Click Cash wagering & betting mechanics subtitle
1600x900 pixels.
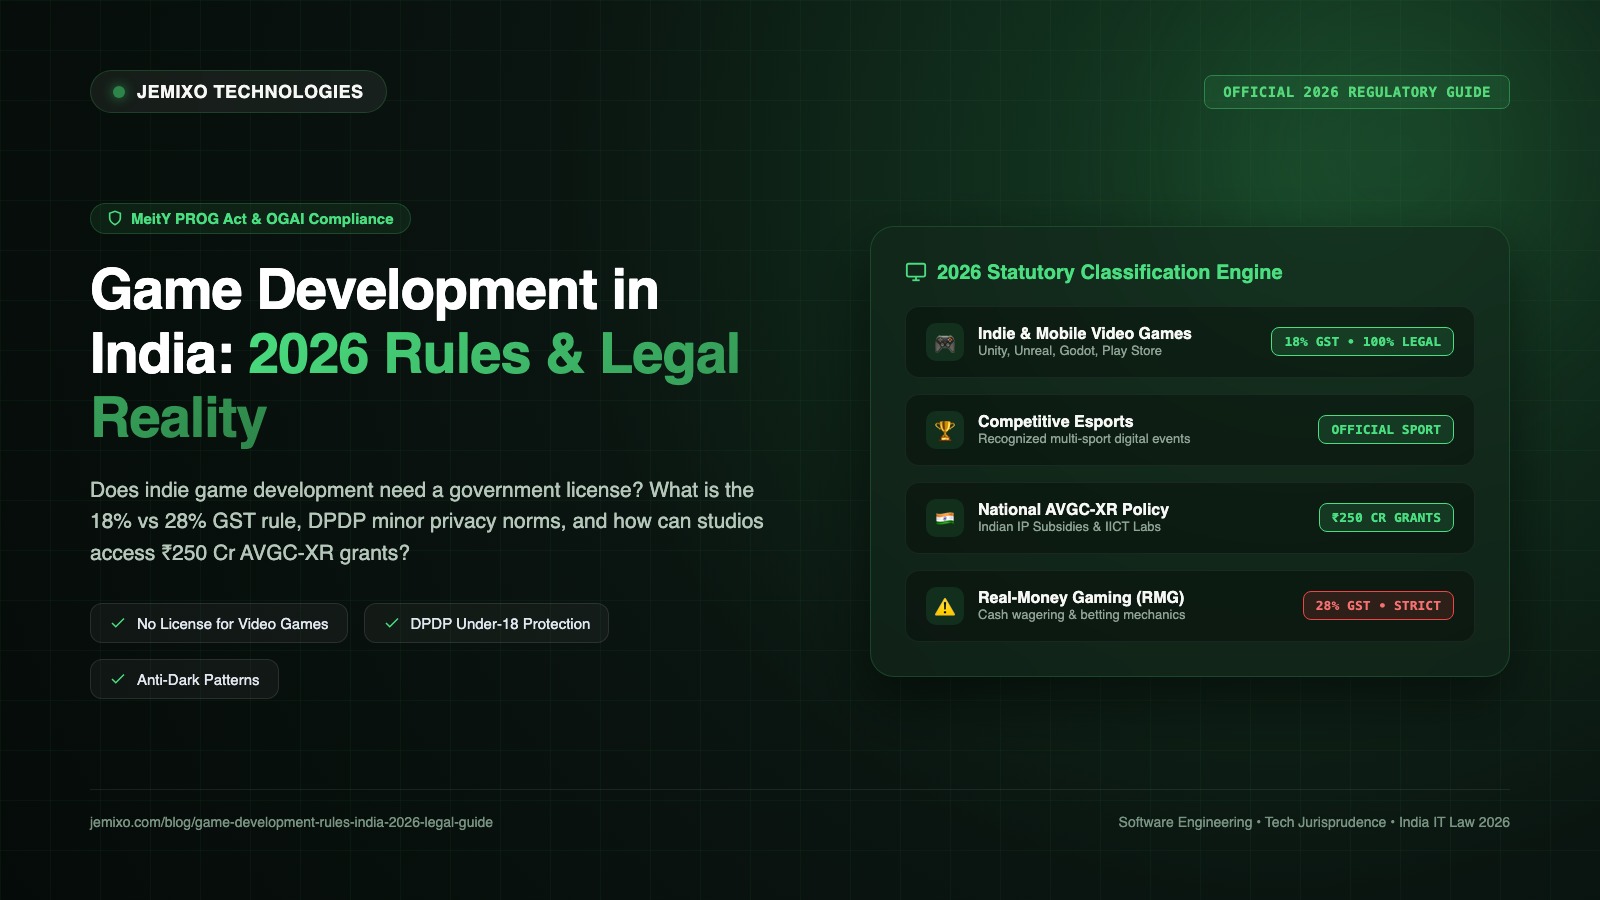[x=1081, y=615]
